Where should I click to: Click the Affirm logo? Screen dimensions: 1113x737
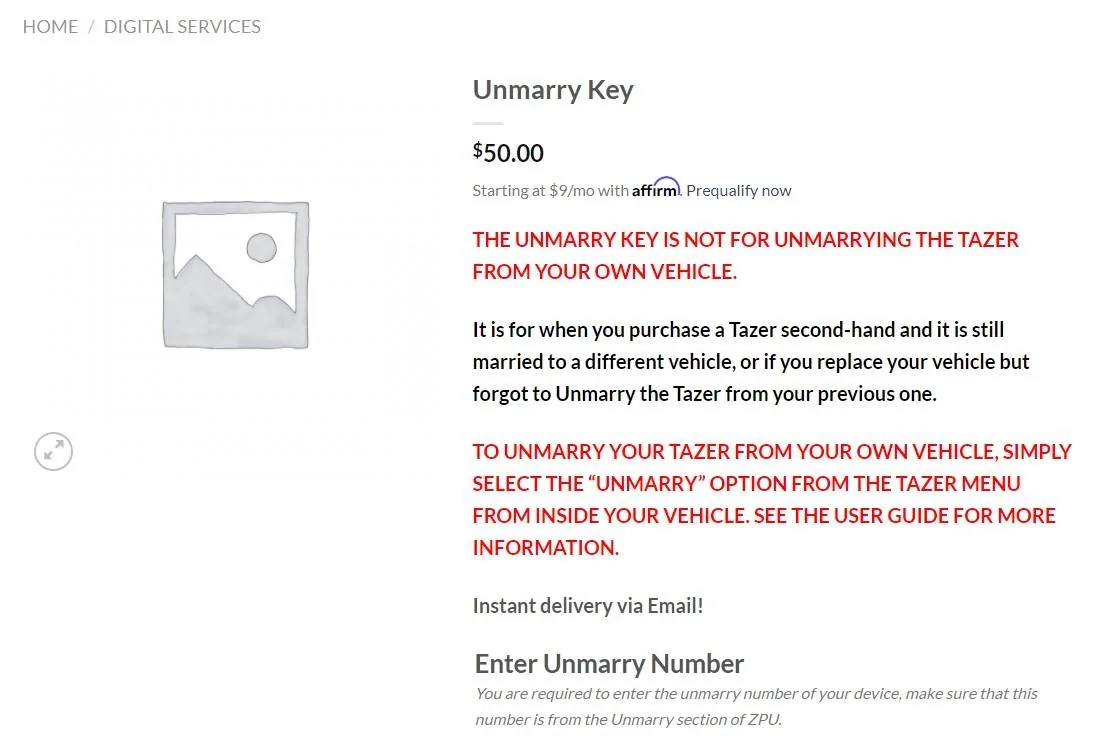(656, 188)
